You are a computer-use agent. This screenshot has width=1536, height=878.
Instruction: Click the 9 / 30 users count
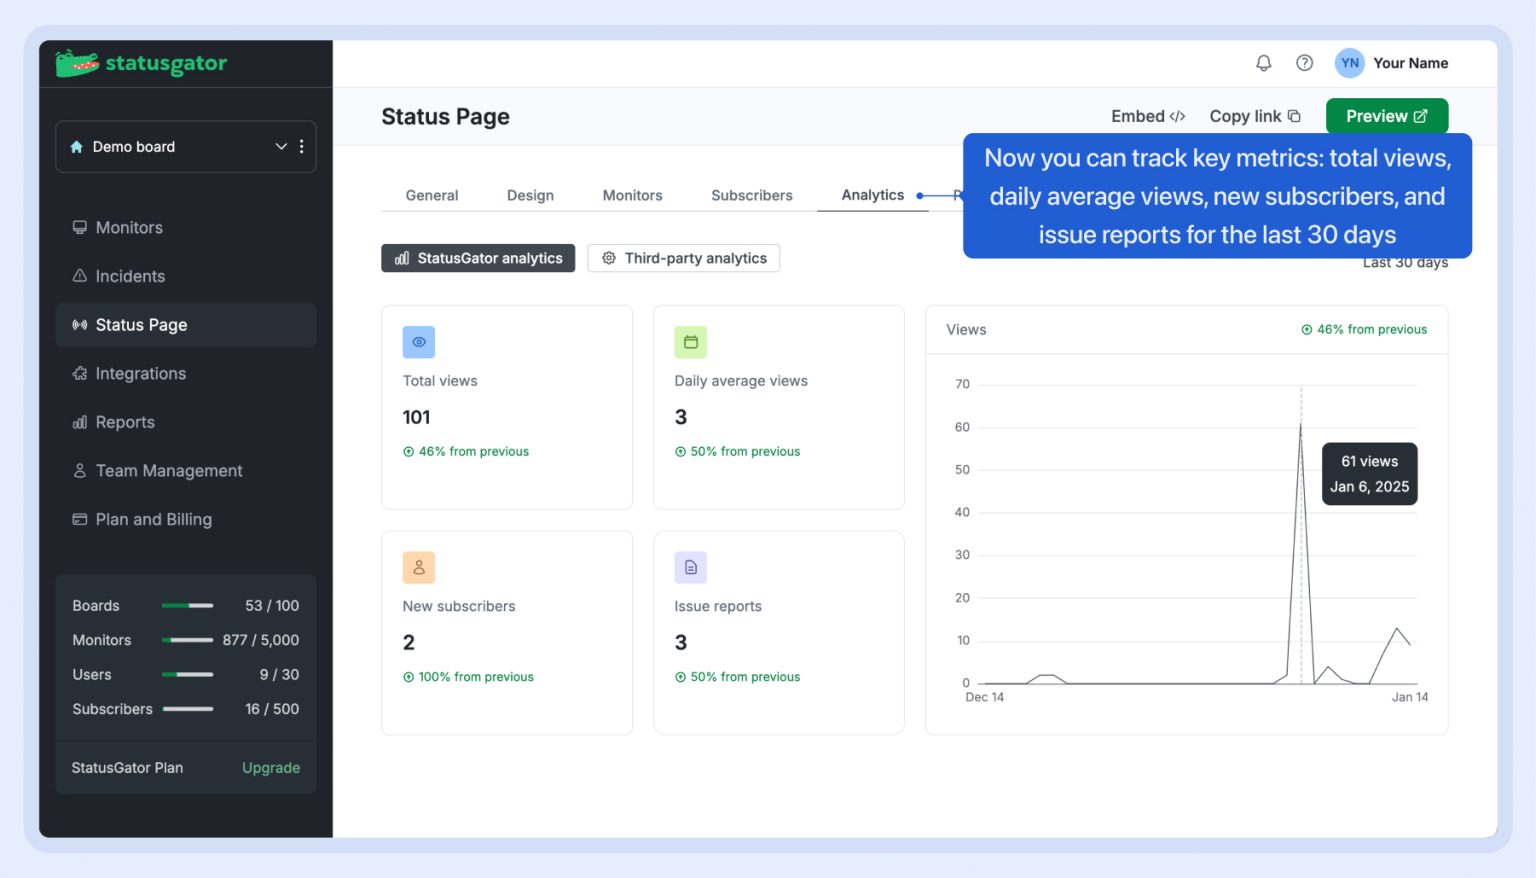point(279,675)
